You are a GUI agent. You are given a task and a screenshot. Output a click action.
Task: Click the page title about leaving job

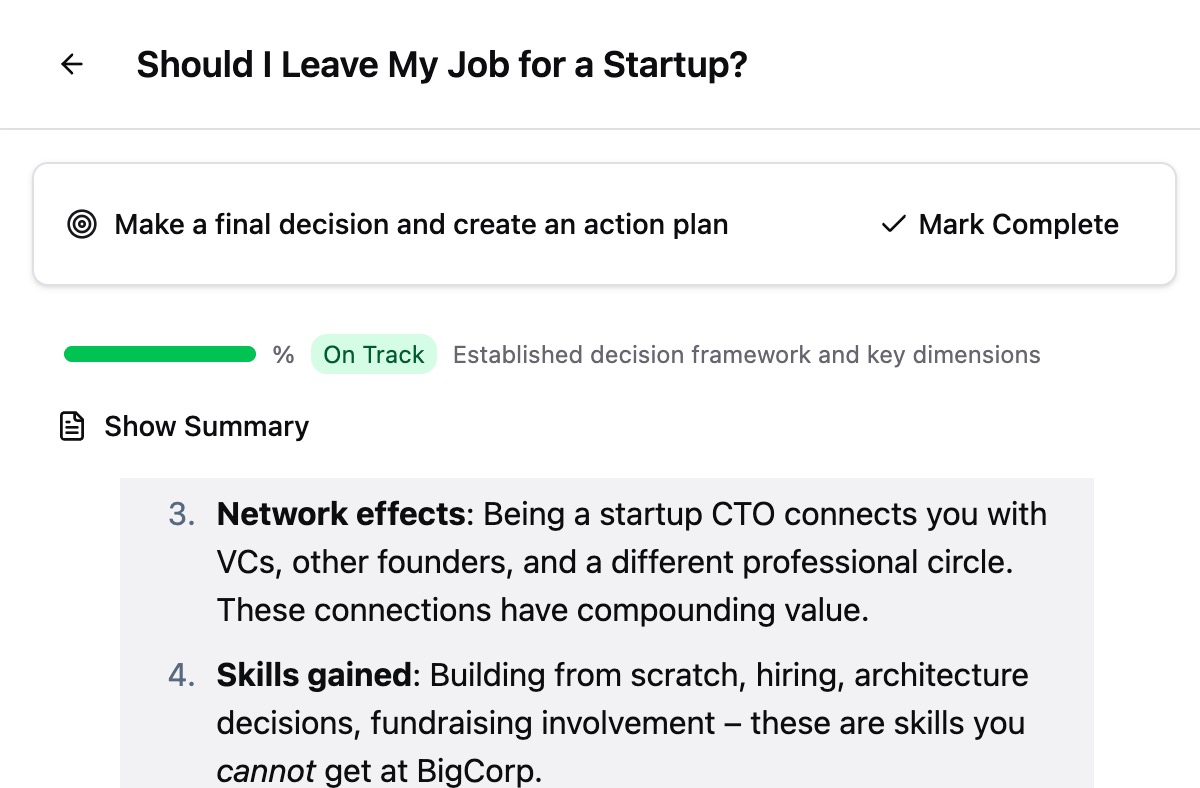tap(442, 65)
